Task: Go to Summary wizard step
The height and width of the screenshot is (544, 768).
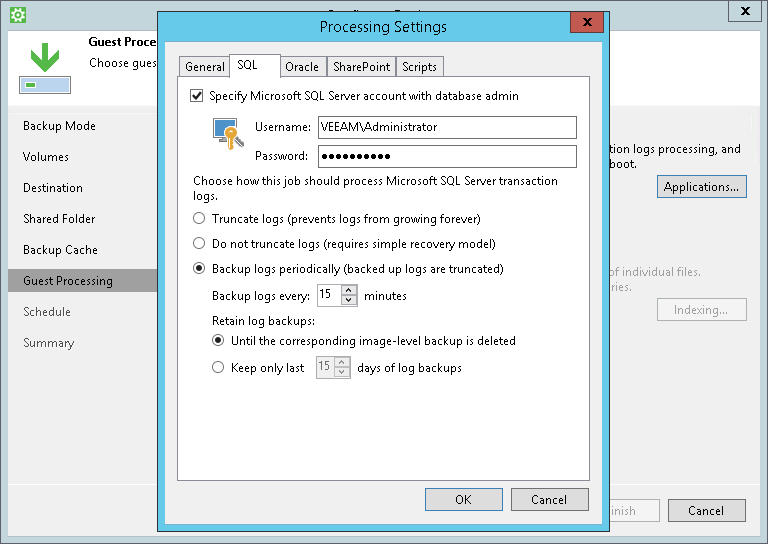Action: point(48,343)
